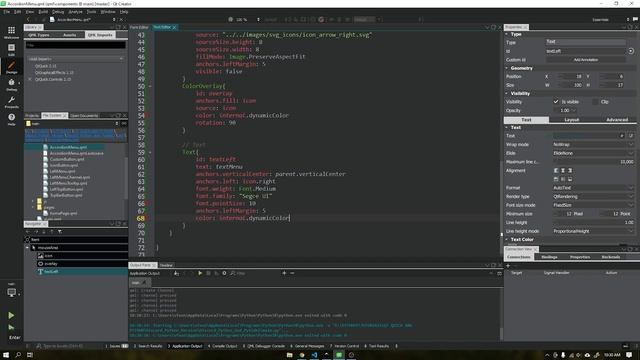
Task: Open the Search Results pane button
Action: tap(148, 346)
